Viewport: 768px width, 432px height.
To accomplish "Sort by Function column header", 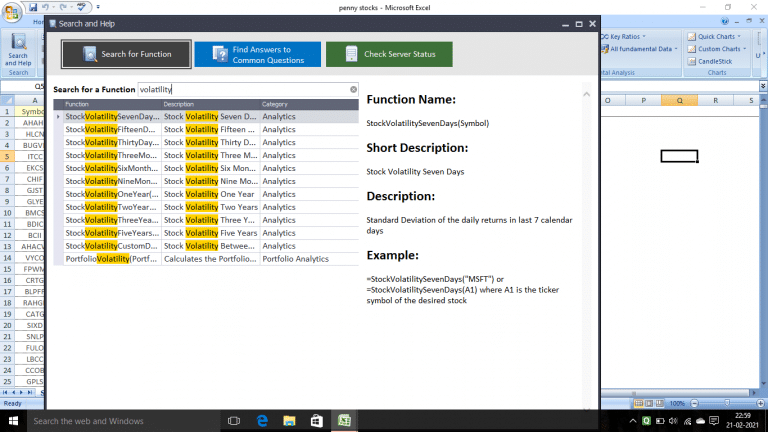I will 113,104.
